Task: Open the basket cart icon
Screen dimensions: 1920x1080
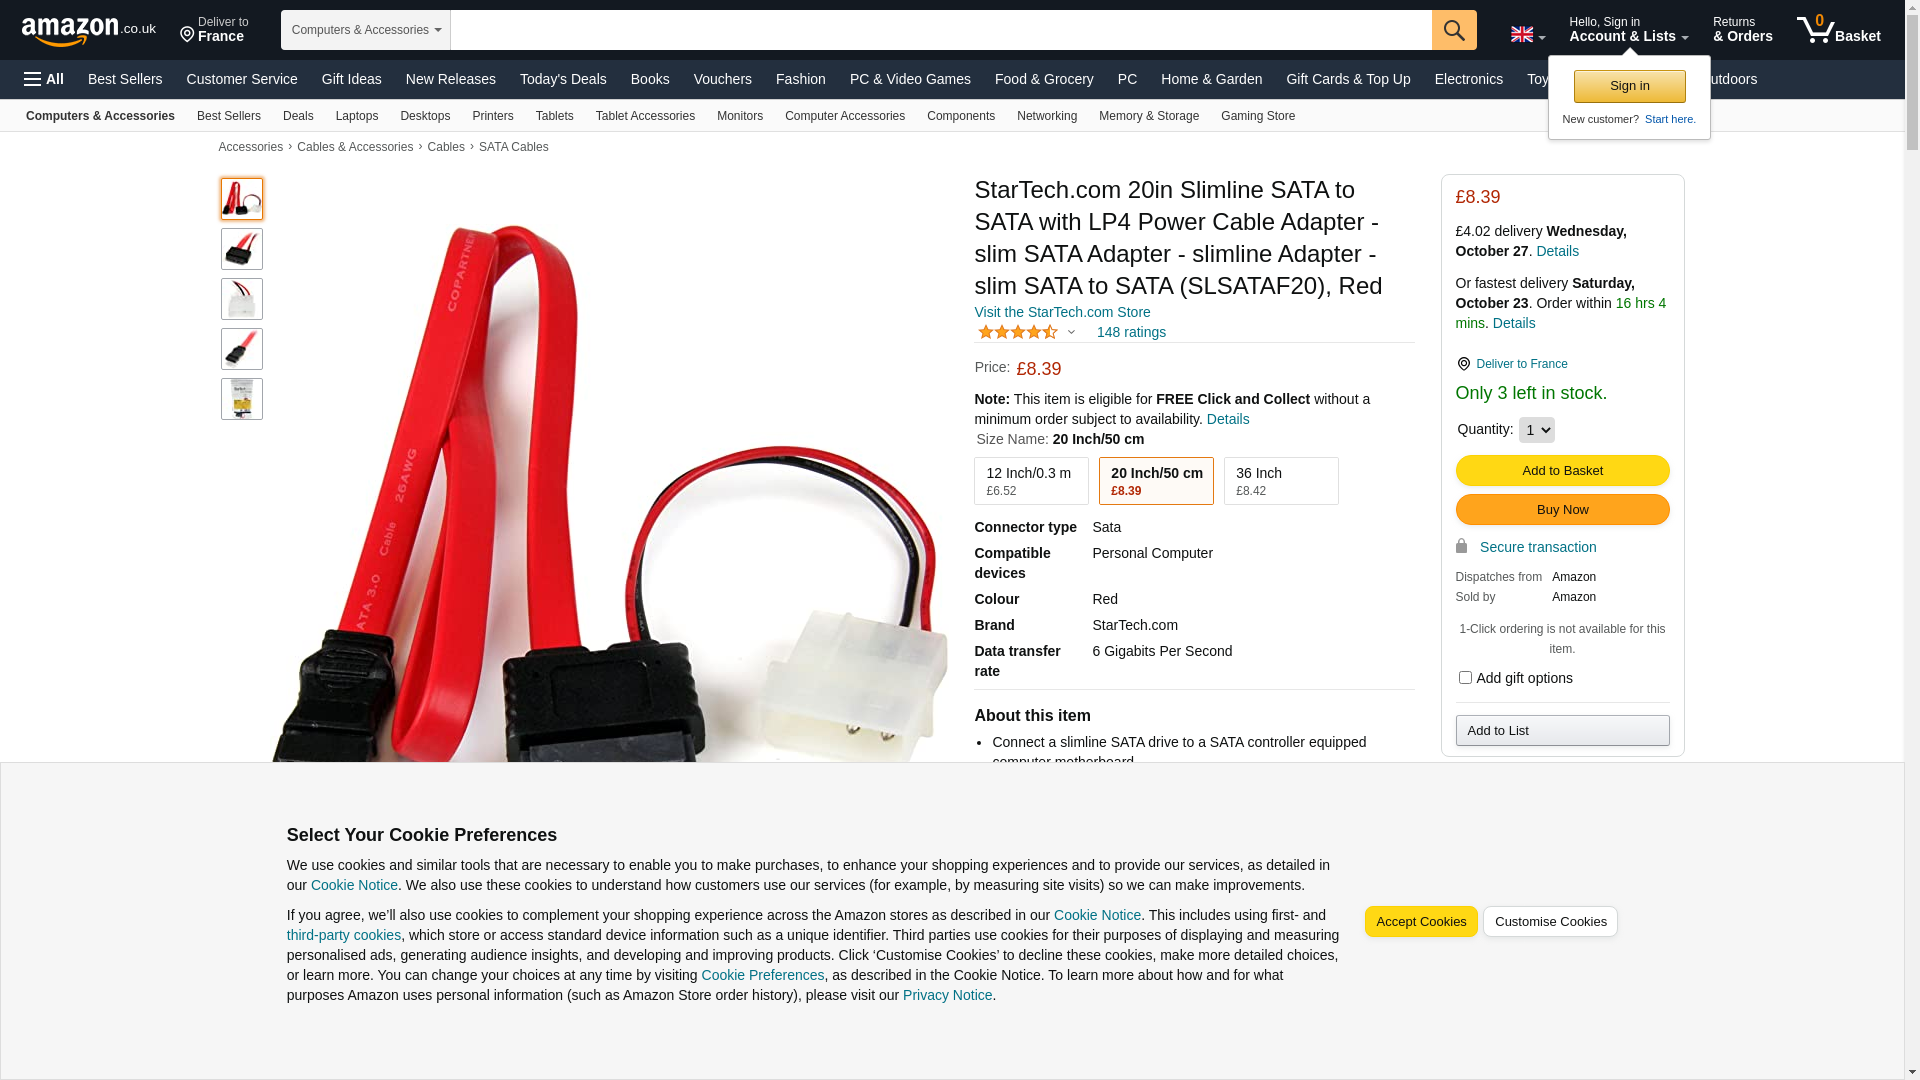Action: tap(1838, 29)
